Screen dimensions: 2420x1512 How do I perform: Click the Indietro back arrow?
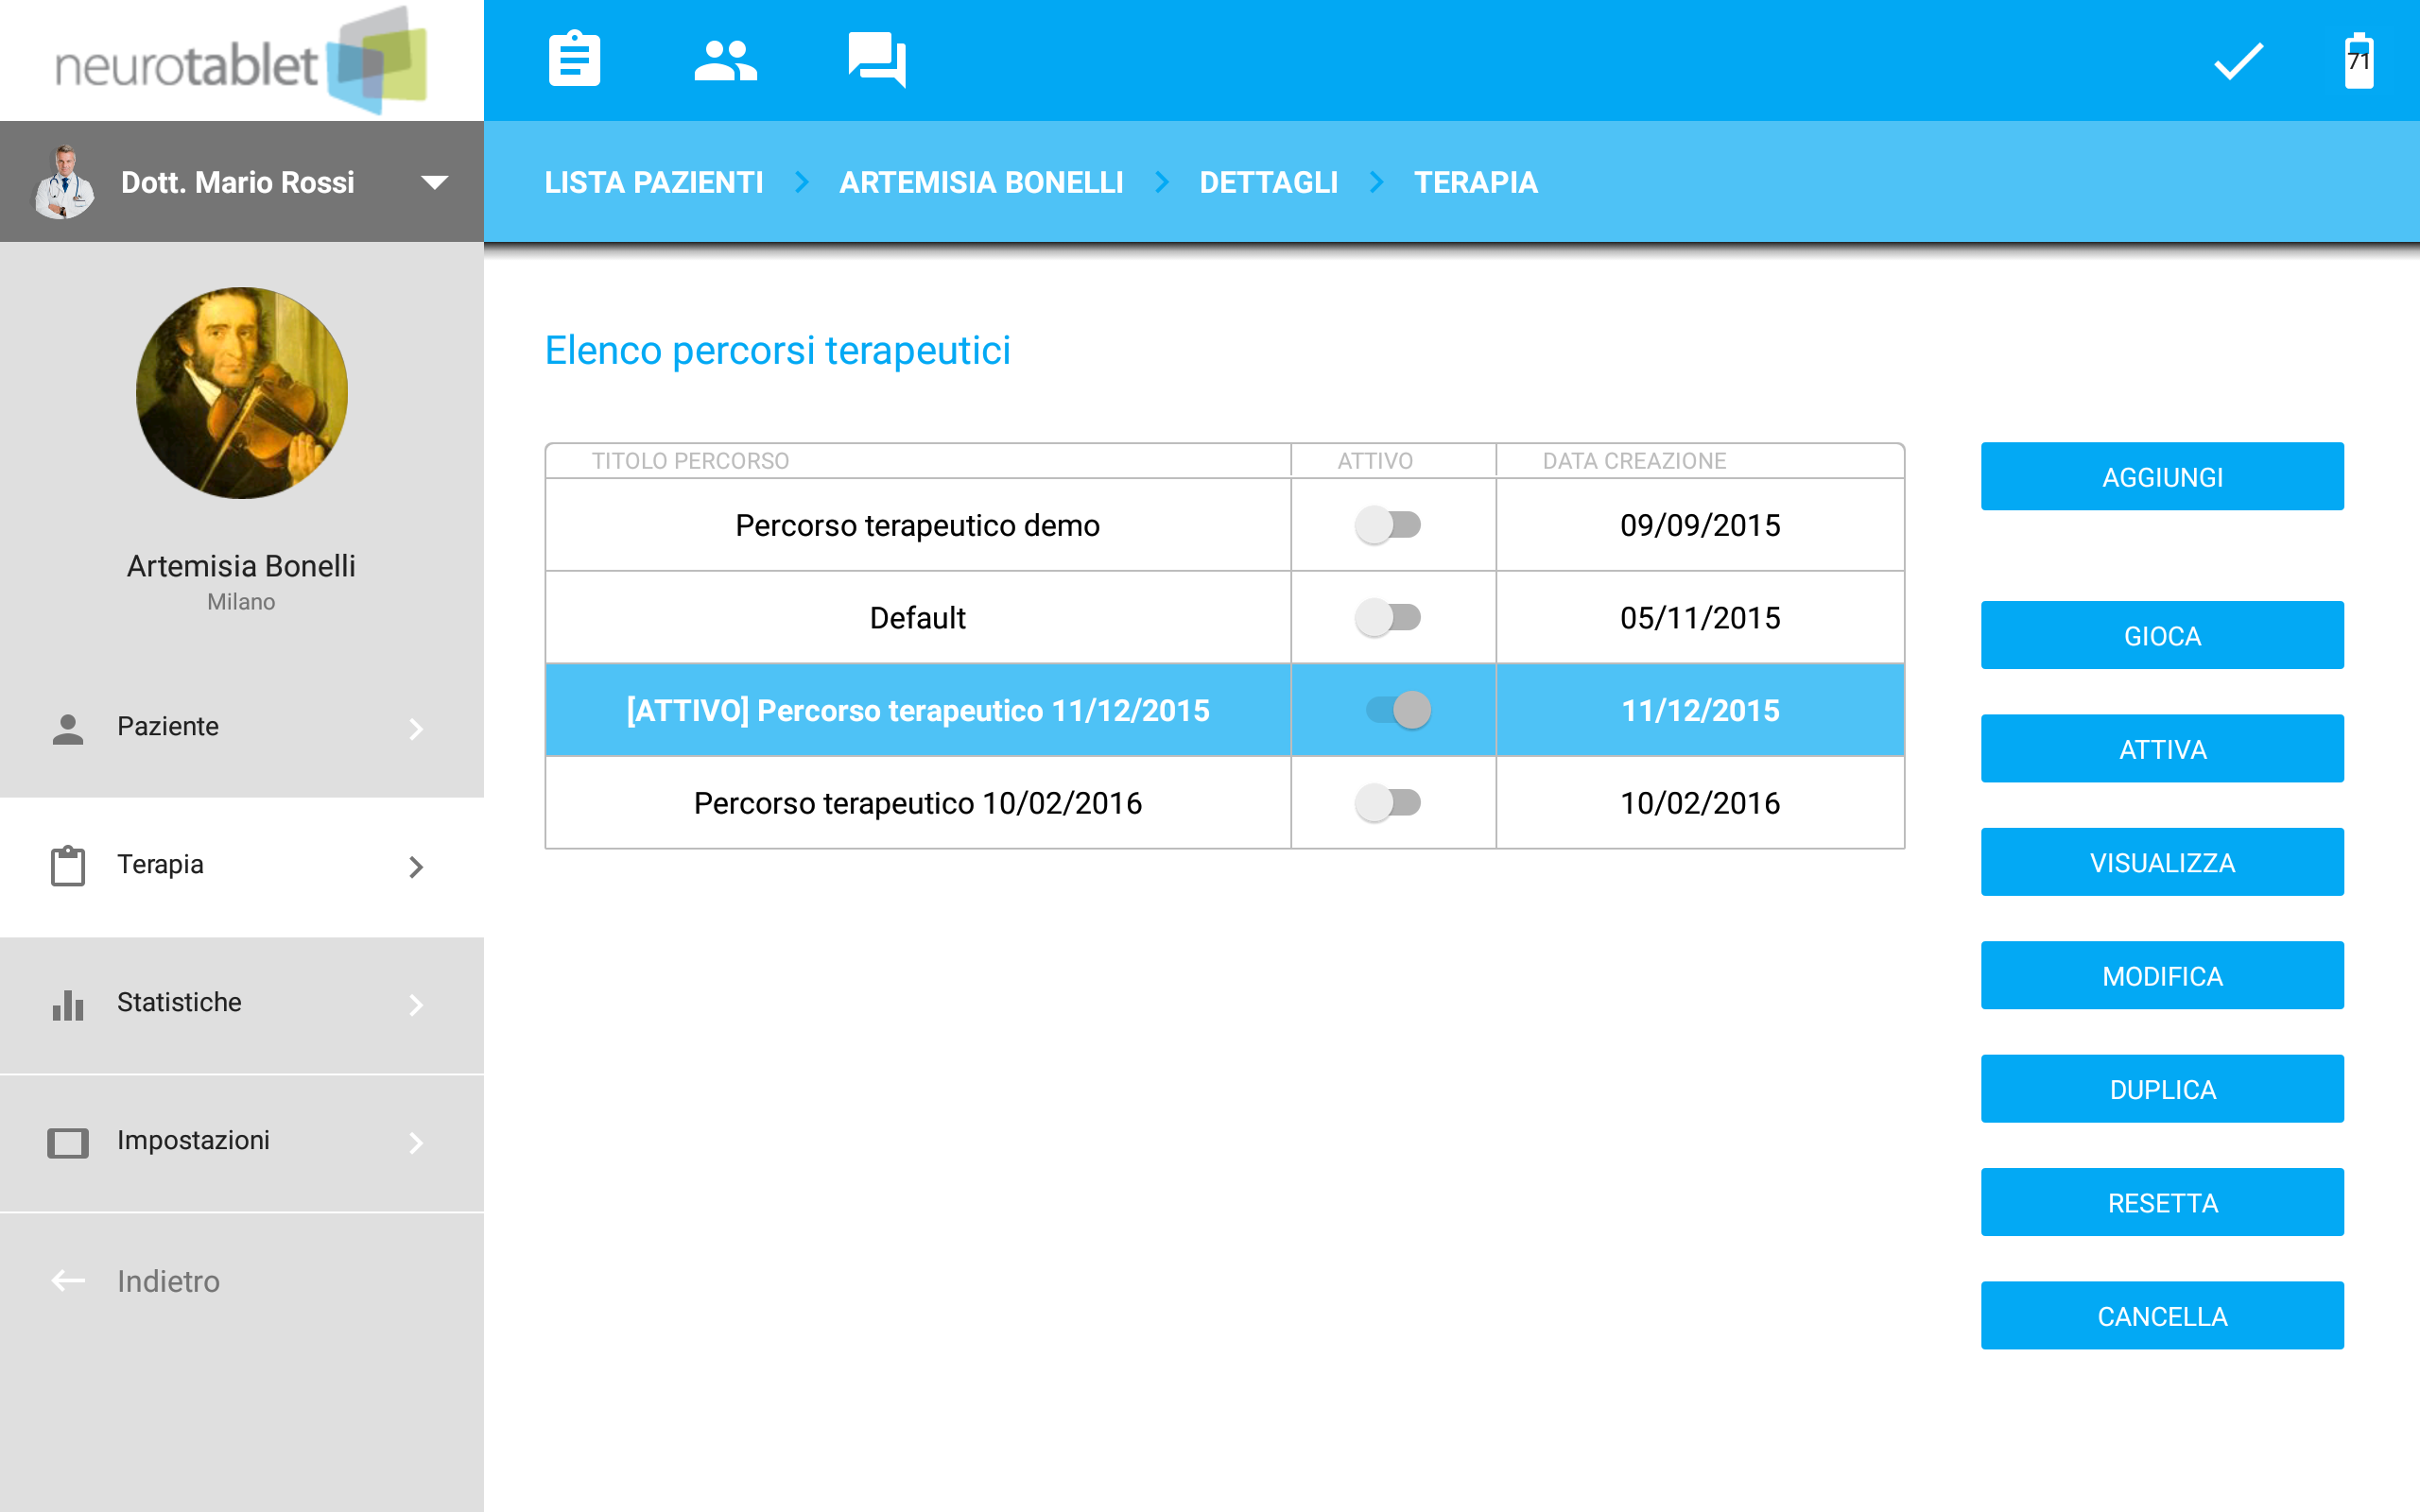(68, 1281)
